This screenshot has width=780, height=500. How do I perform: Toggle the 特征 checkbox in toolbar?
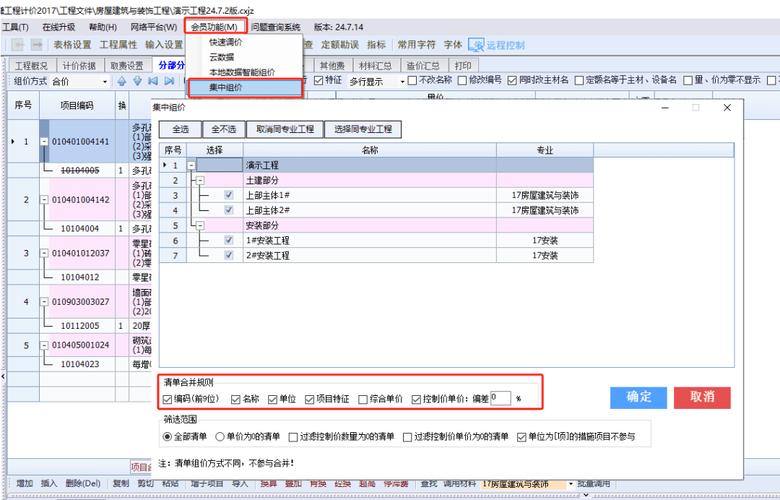click(x=318, y=80)
